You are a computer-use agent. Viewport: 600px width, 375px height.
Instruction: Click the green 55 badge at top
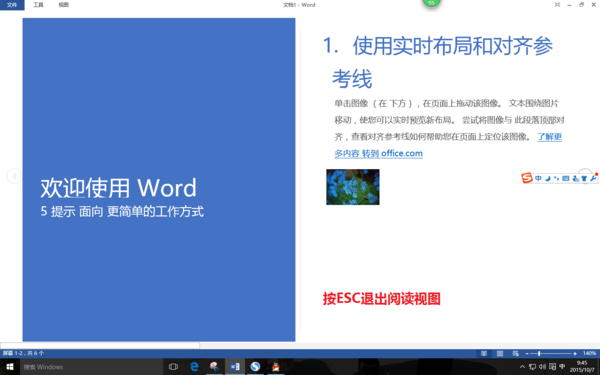click(x=431, y=2)
